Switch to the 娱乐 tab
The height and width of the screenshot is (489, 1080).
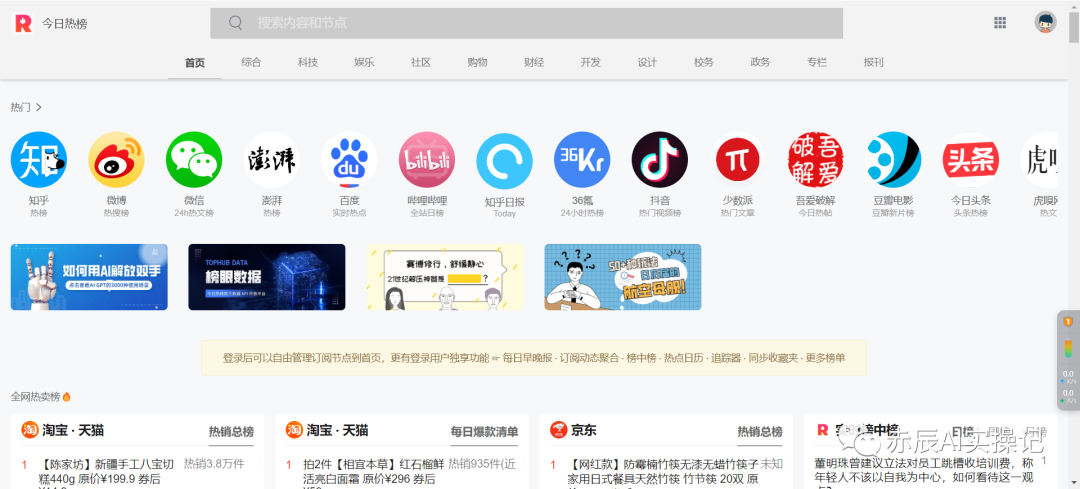point(364,62)
